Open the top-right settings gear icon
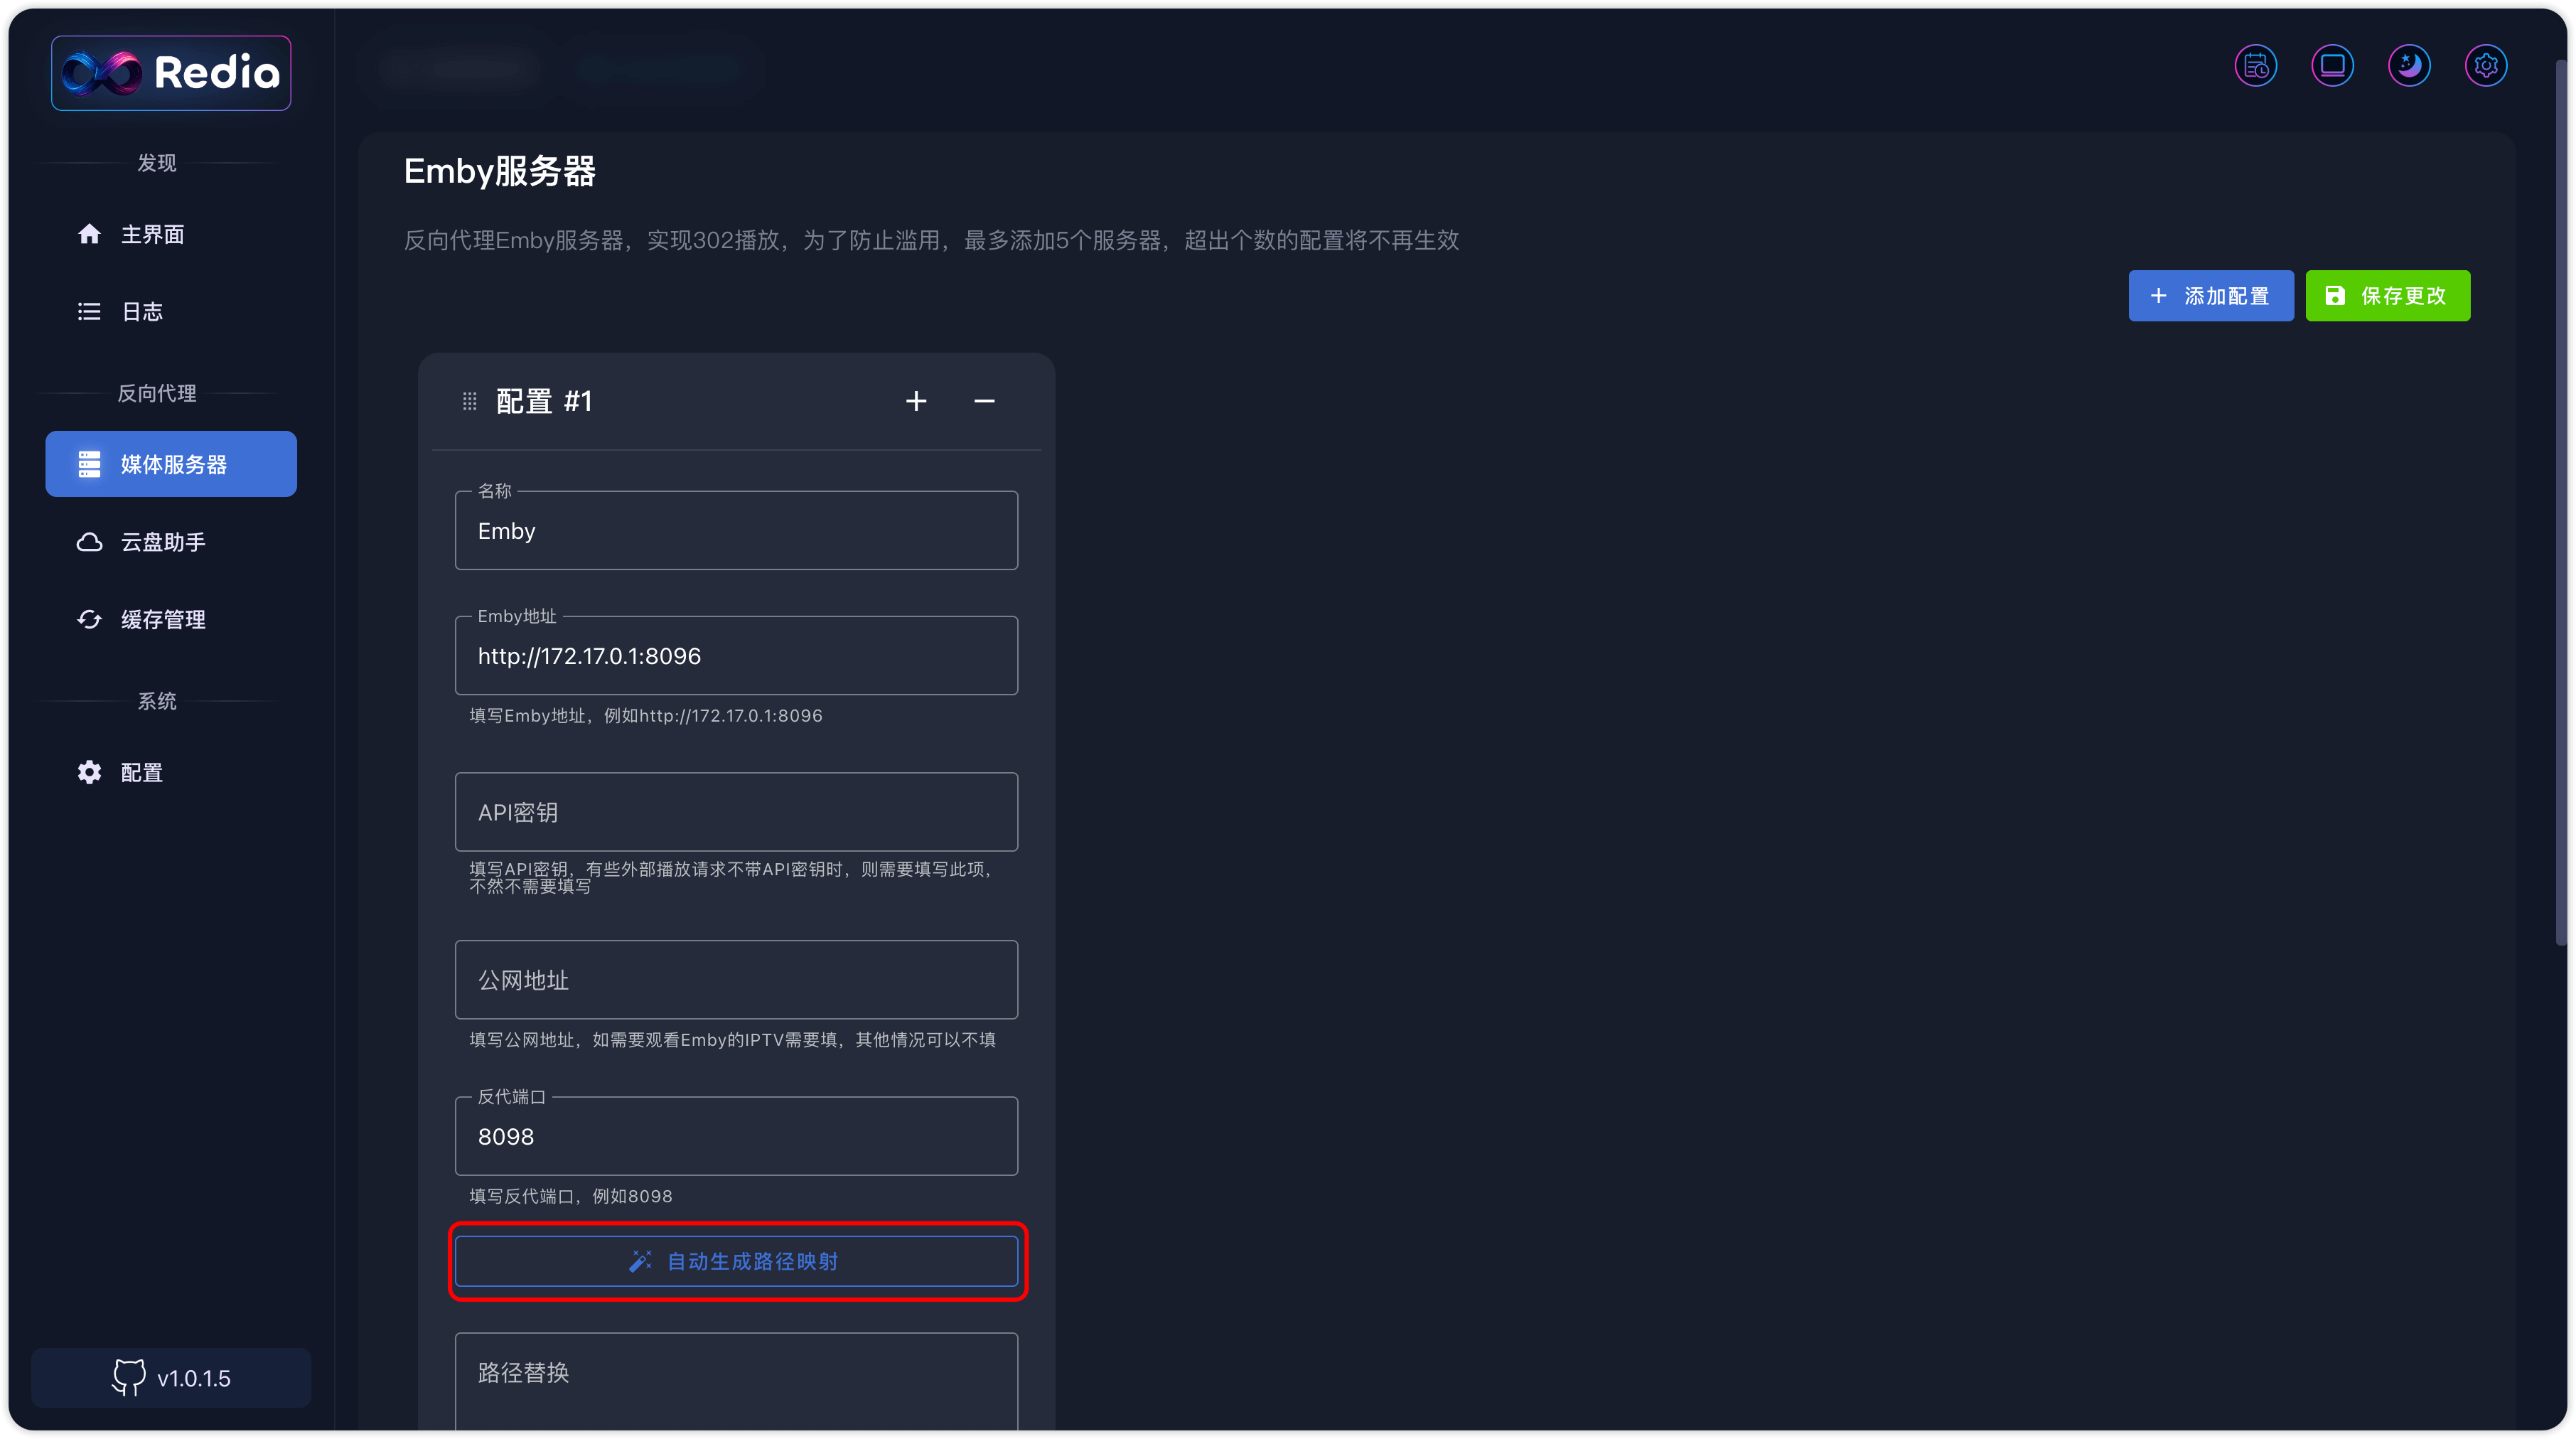Image resolution: width=2576 pixels, height=1439 pixels. (2486, 66)
